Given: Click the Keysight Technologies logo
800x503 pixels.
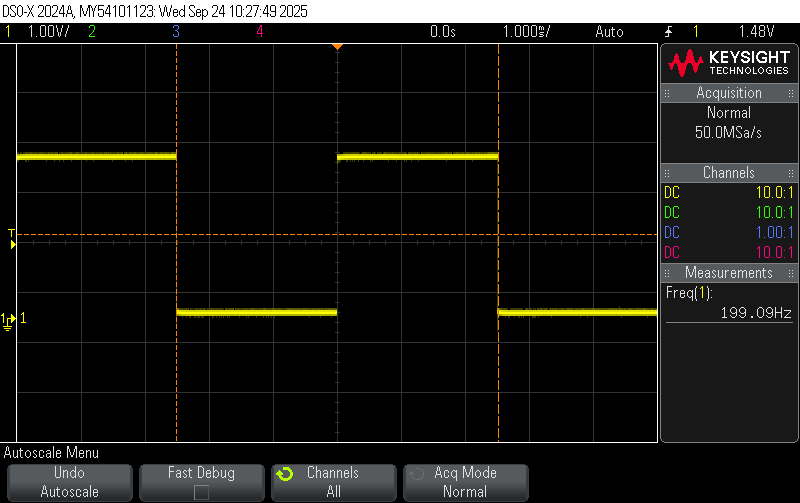Looking at the screenshot, I should pyautogui.click(x=729, y=64).
